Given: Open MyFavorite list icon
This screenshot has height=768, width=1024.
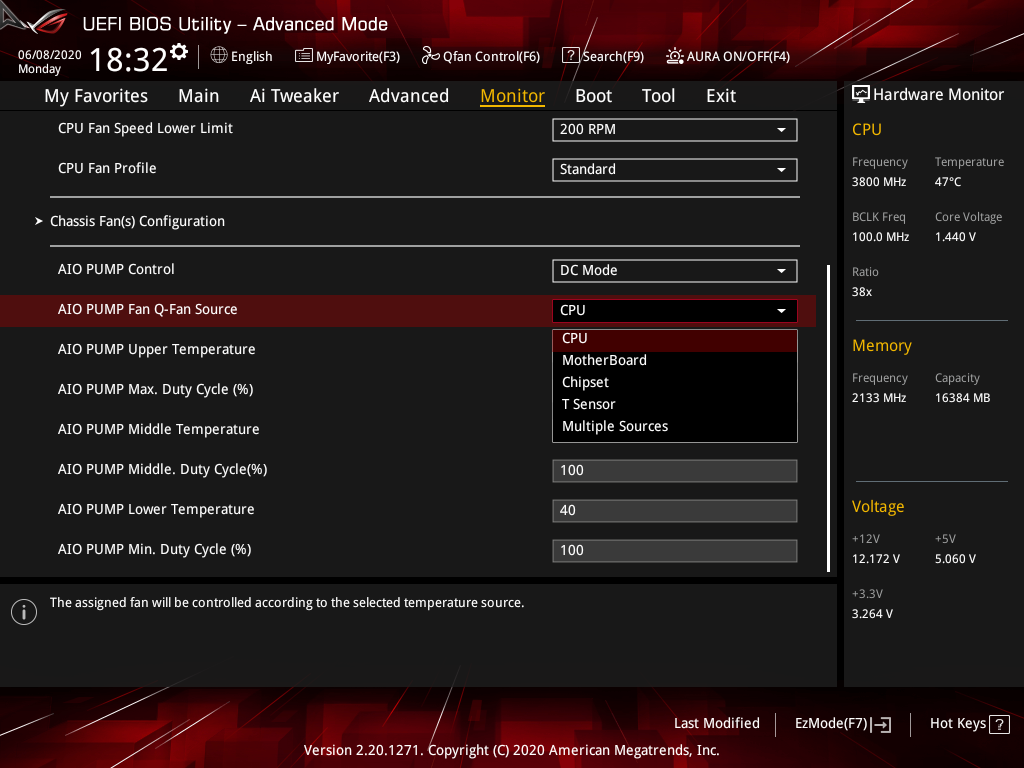Looking at the screenshot, I should point(304,56).
